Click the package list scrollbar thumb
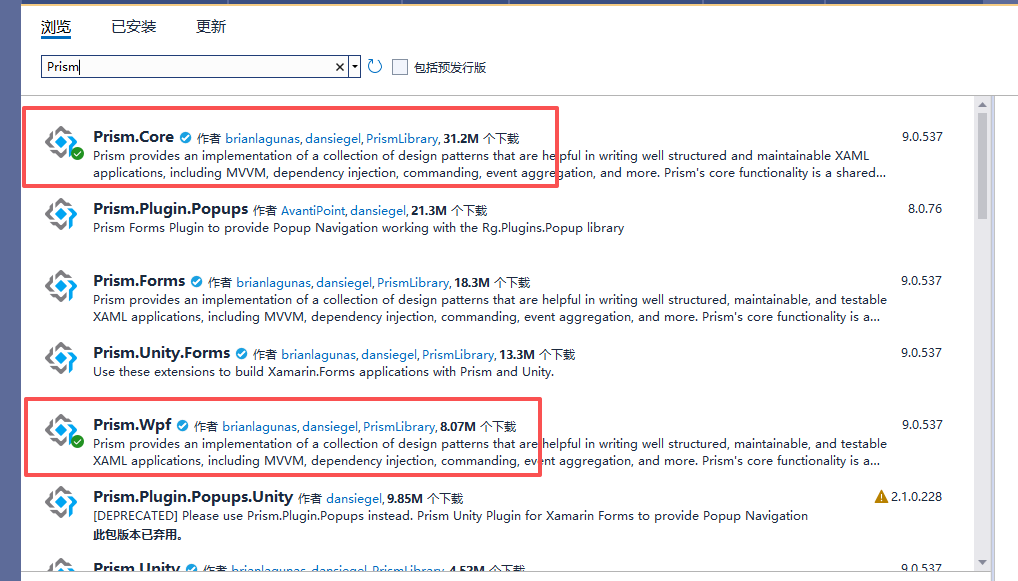Screen dimensions: 1018x581 pyautogui.click(x=982, y=166)
